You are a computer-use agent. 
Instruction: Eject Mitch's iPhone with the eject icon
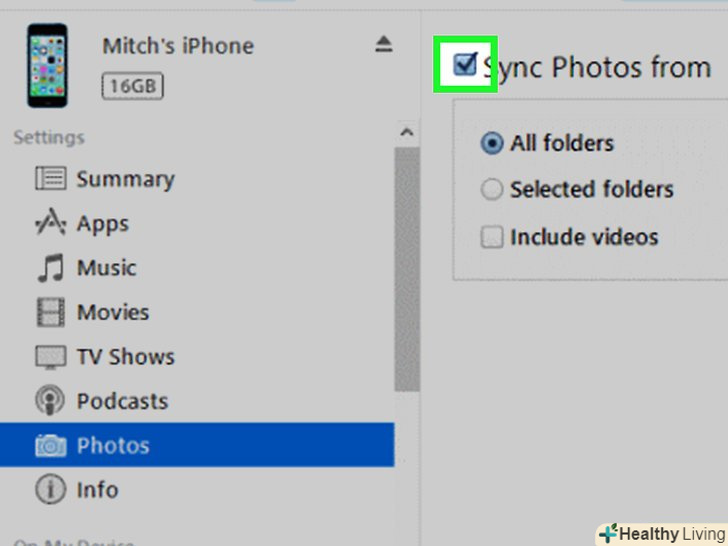coord(384,44)
